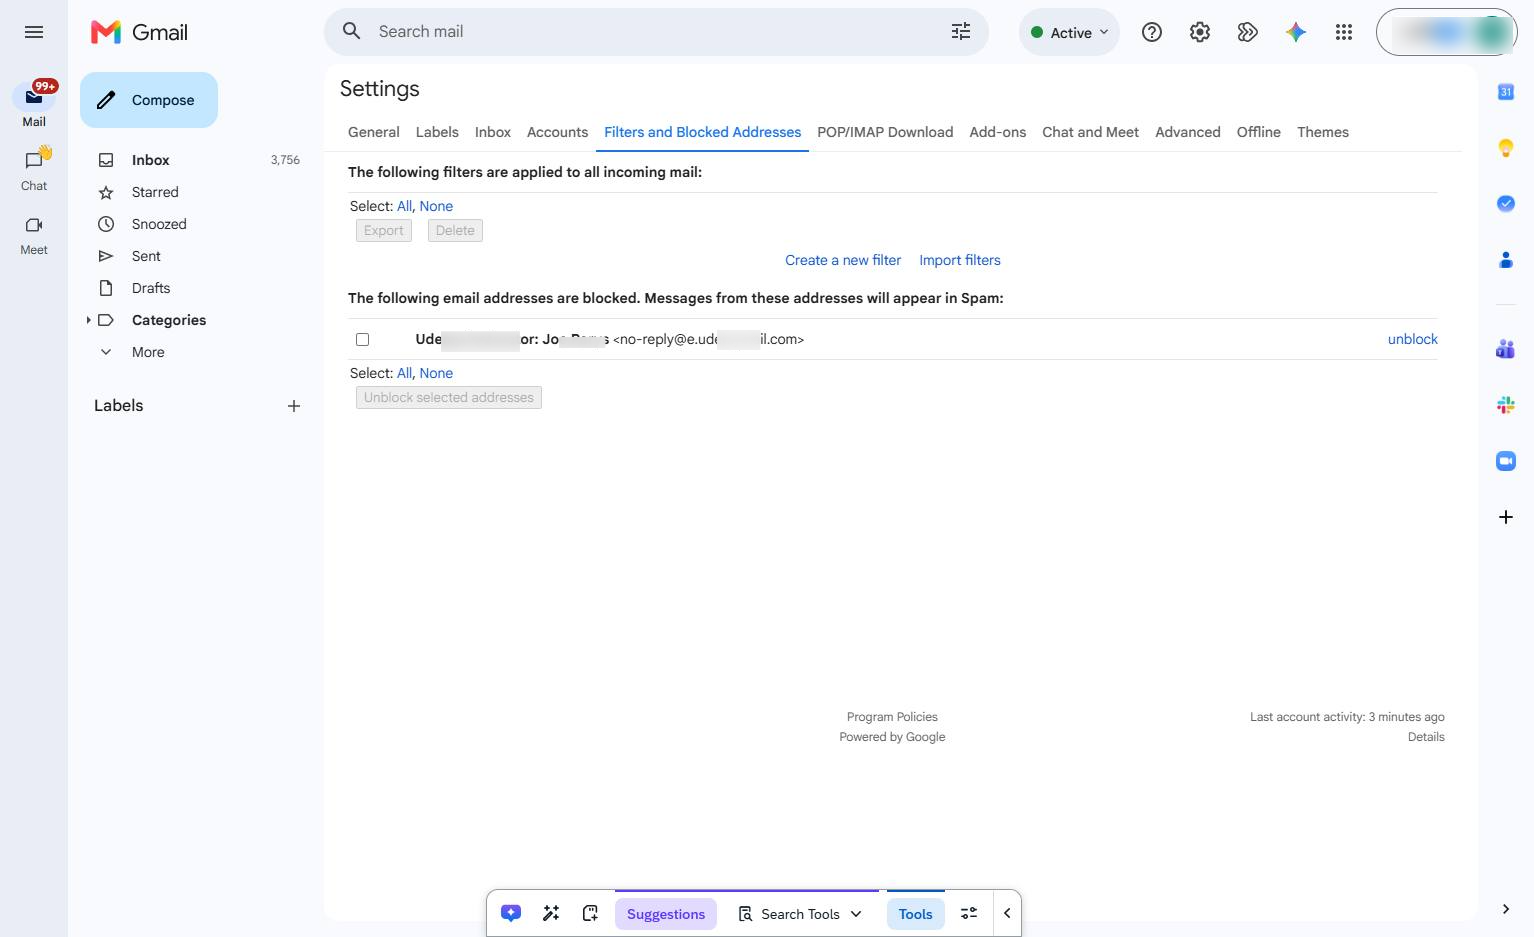Open the Google apps grid
The height and width of the screenshot is (937, 1534).
[x=1344, y=32]
